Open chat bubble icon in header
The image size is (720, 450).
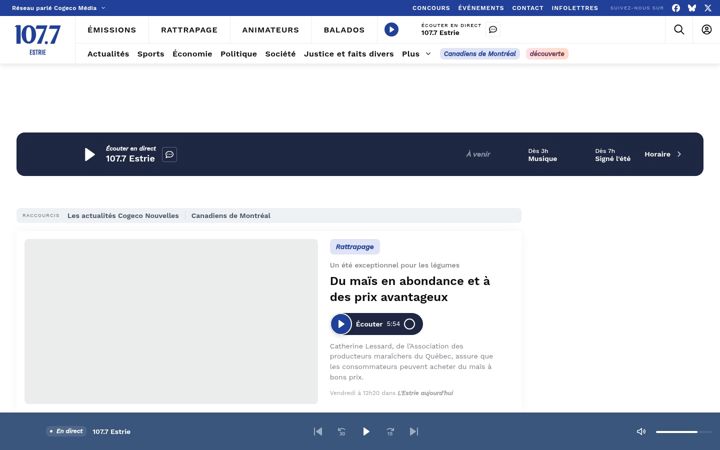click(493, 30)
